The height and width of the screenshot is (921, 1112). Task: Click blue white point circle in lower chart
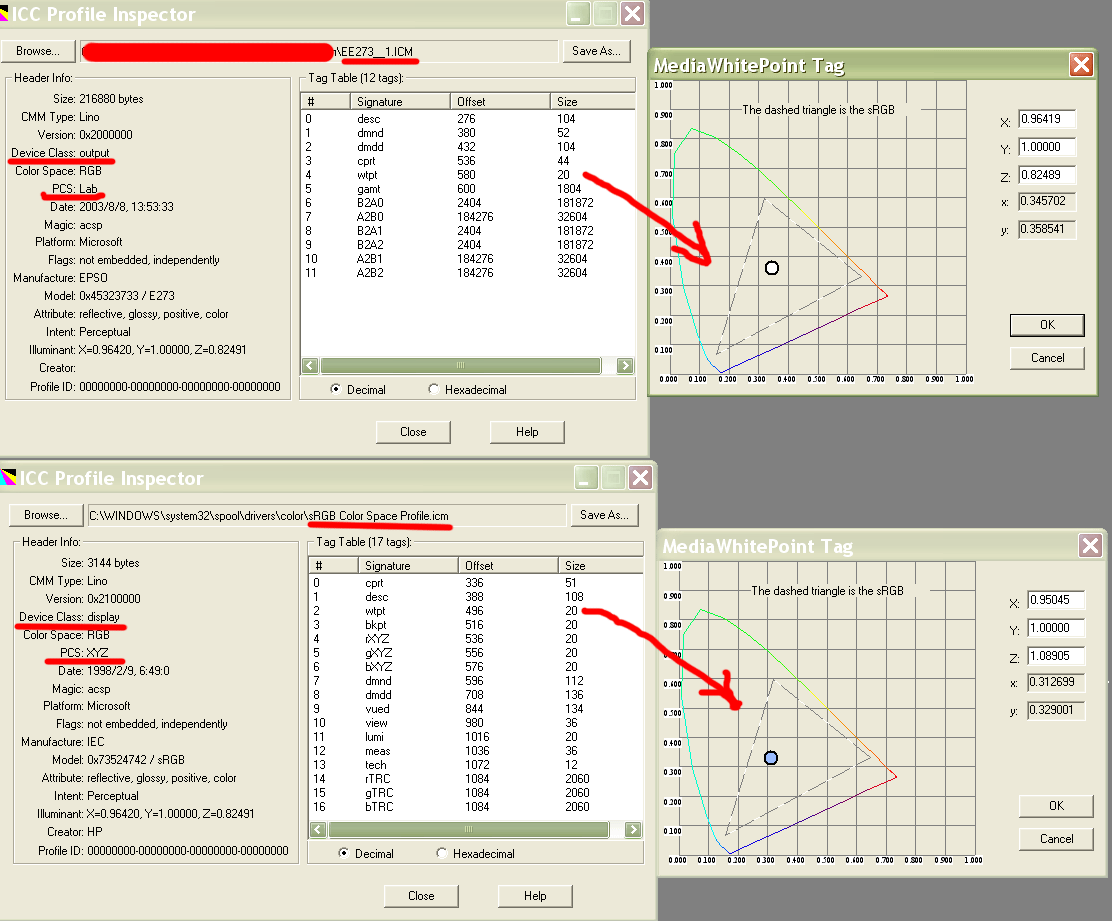771,758
